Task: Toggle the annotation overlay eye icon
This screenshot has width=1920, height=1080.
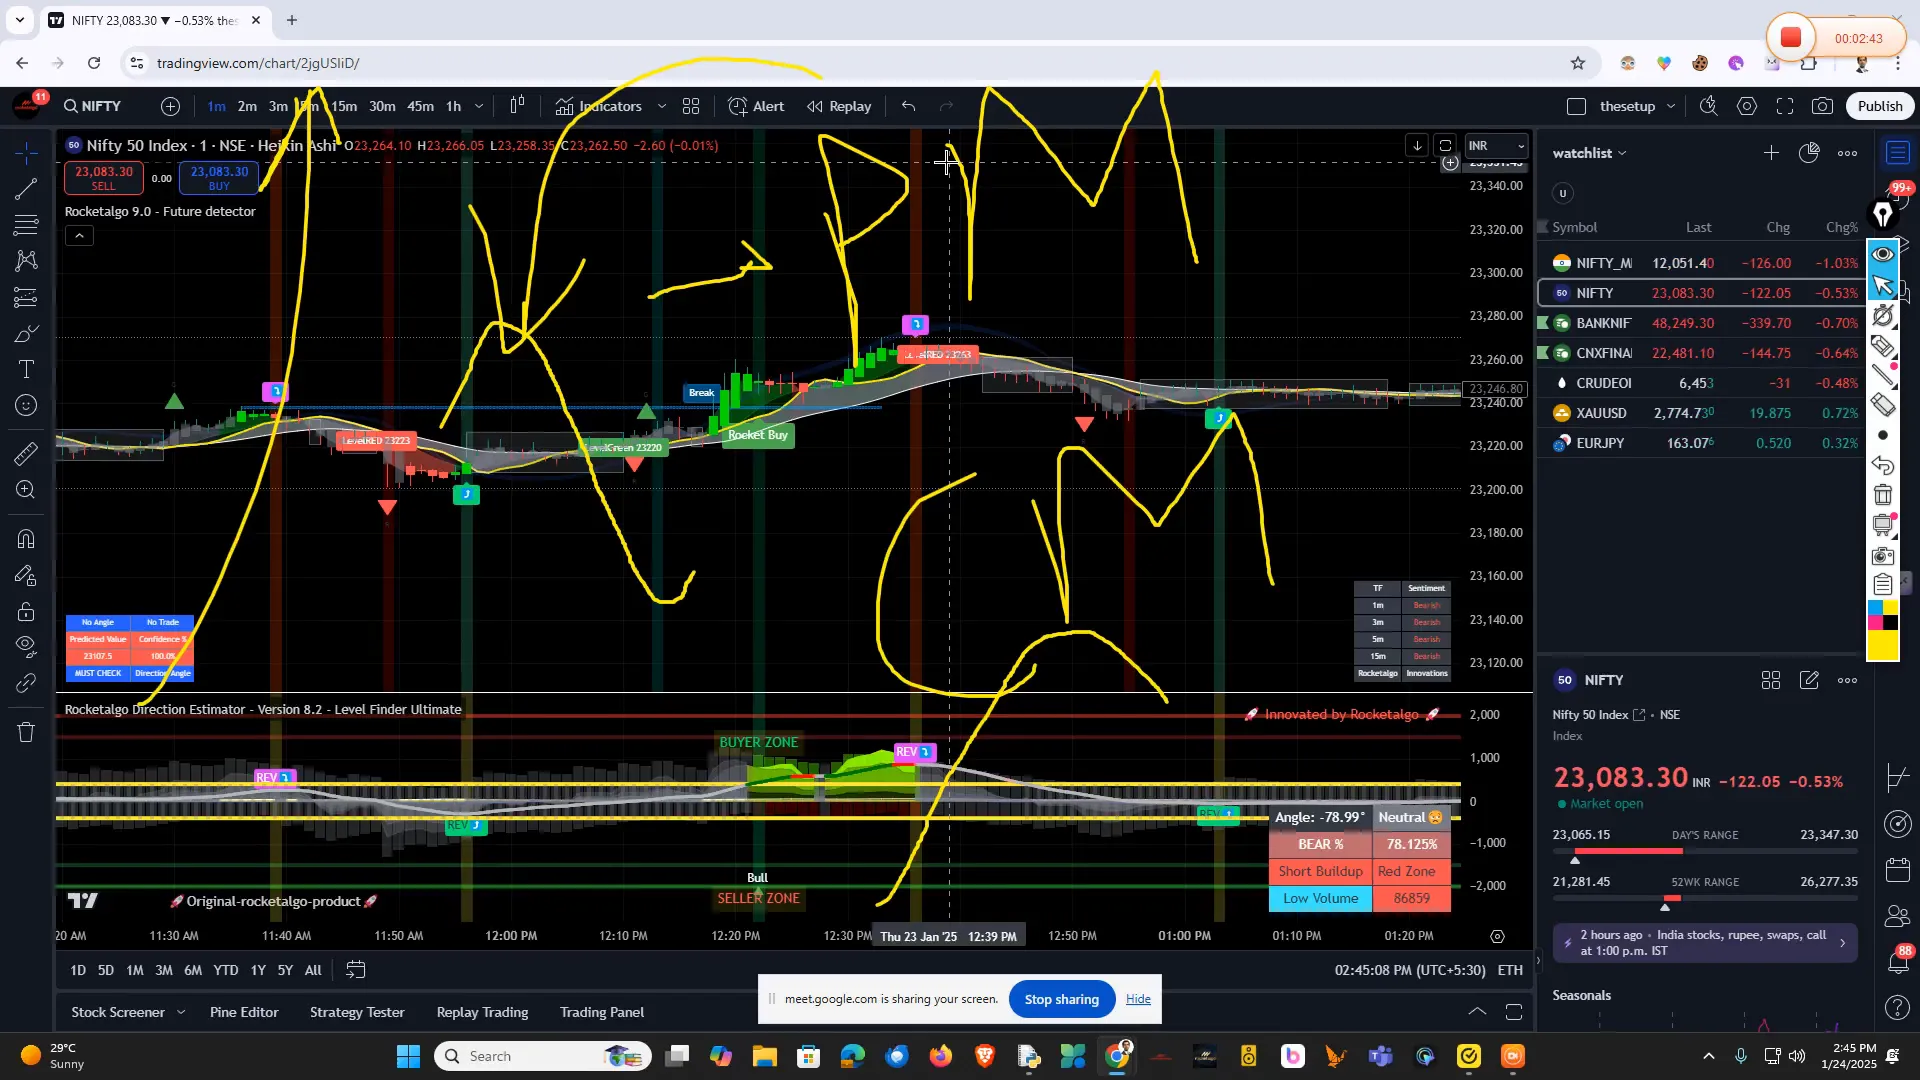Action: click(1884, 254)
